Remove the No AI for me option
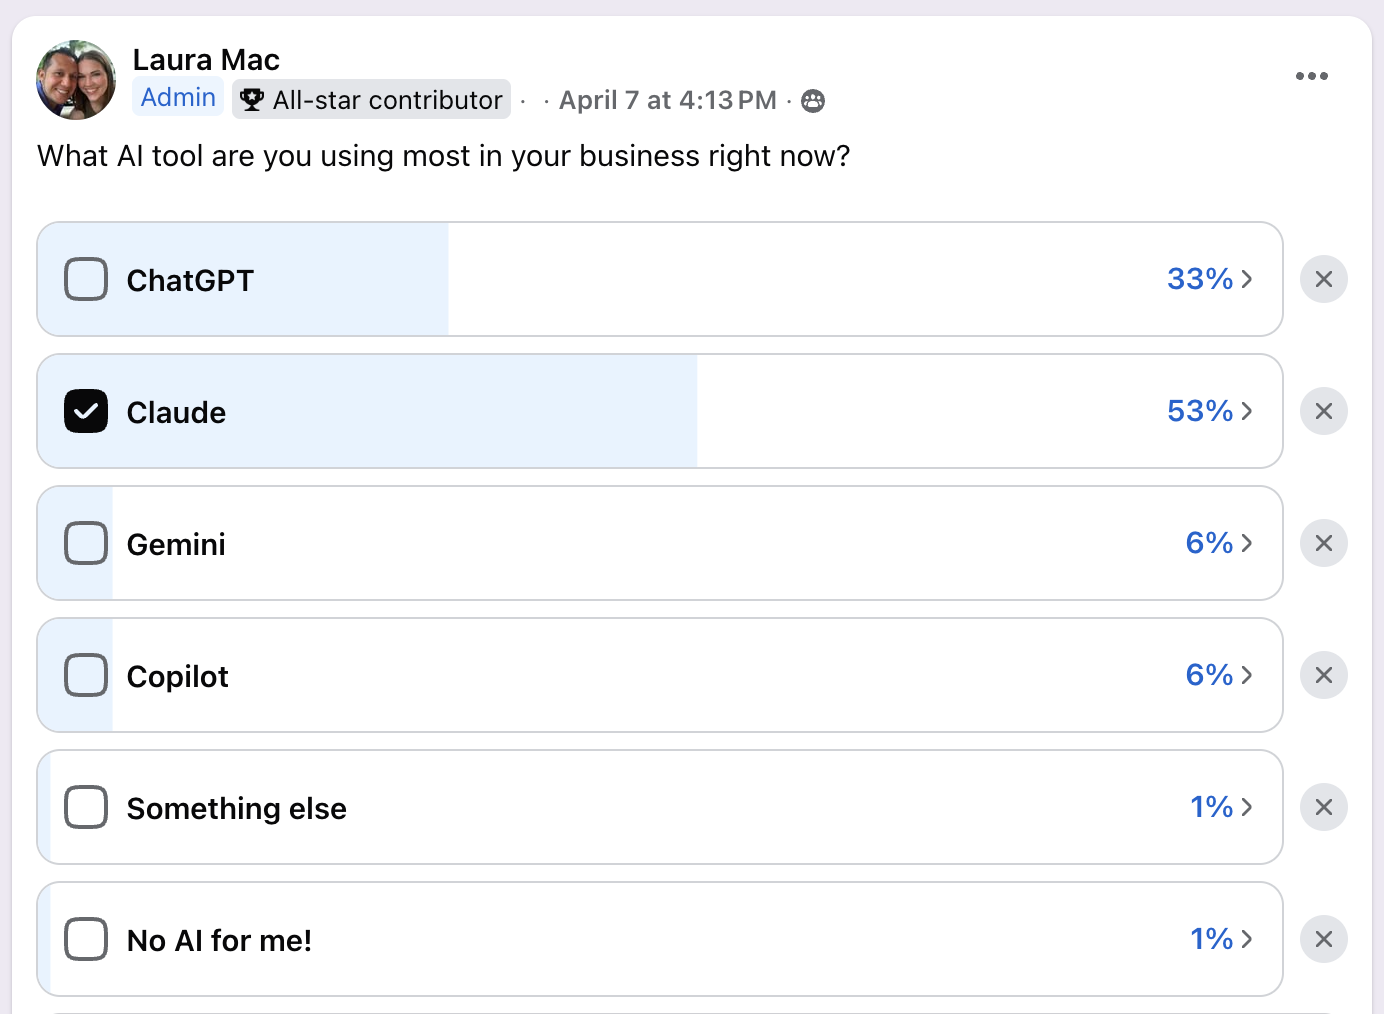This screenshot has height=1014, width=1384. (x=1323, y=939)
